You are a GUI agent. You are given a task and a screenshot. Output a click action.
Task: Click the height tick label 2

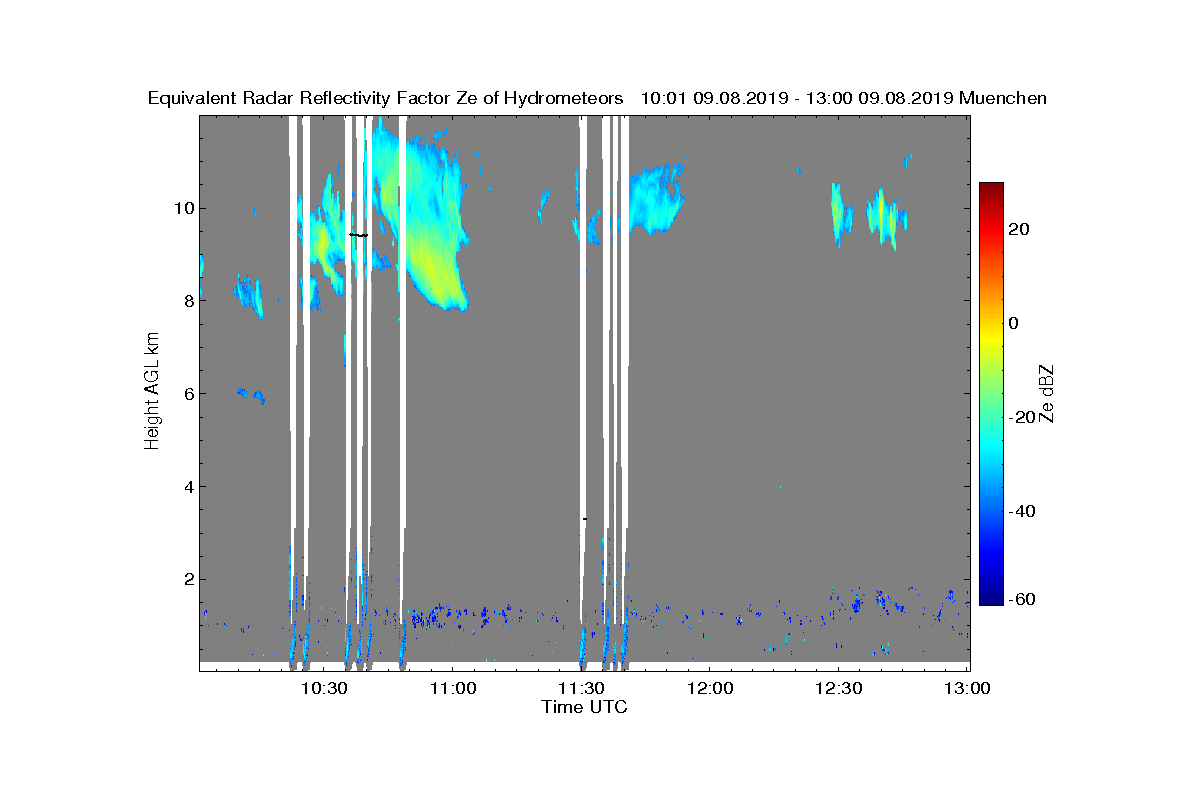click(x=188, y=579)
